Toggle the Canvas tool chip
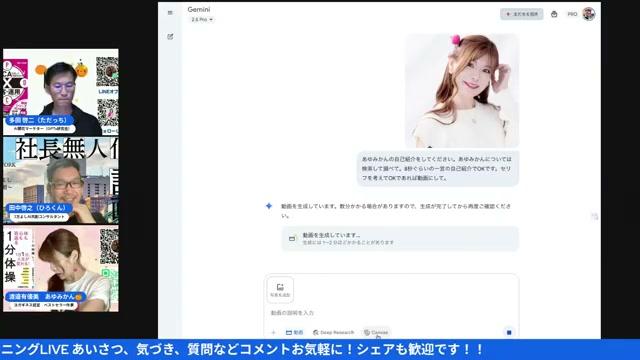Screen dimensions: 640x360 [x=376, y=332]
